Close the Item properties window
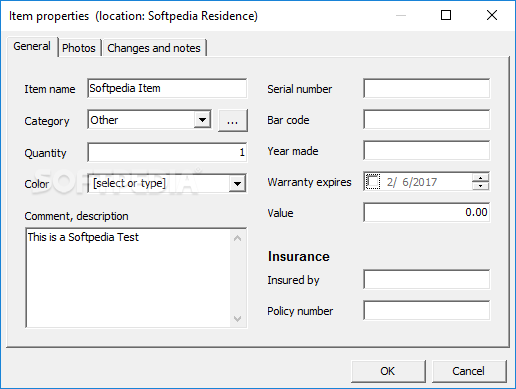This screenshot has height=389, width=516. 492,15
